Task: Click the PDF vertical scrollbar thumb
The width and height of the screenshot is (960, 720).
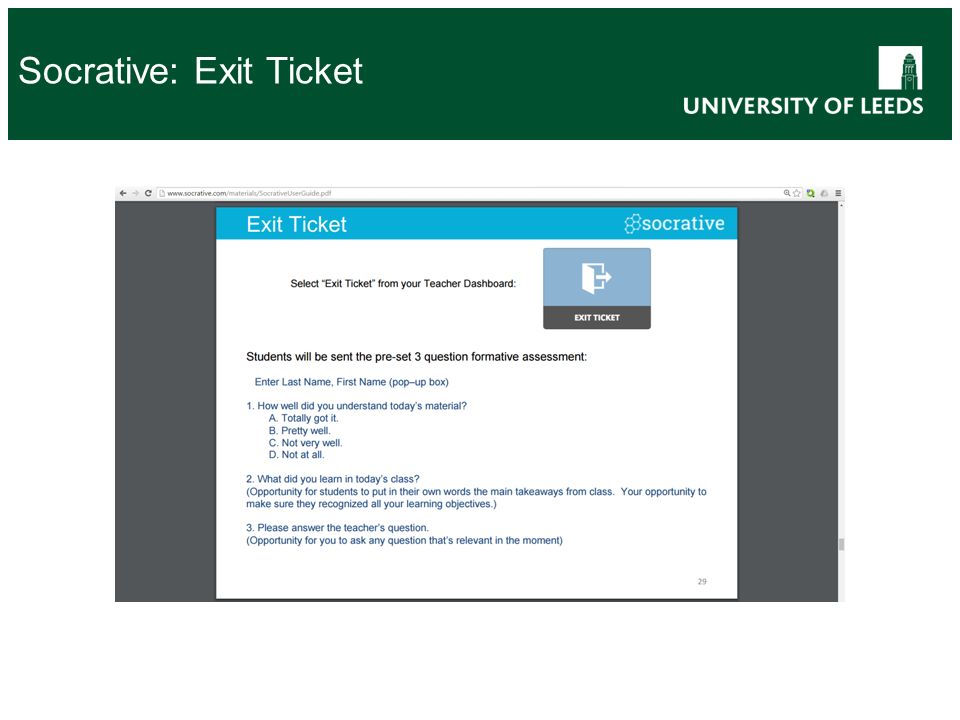Action: coord(841,544)
